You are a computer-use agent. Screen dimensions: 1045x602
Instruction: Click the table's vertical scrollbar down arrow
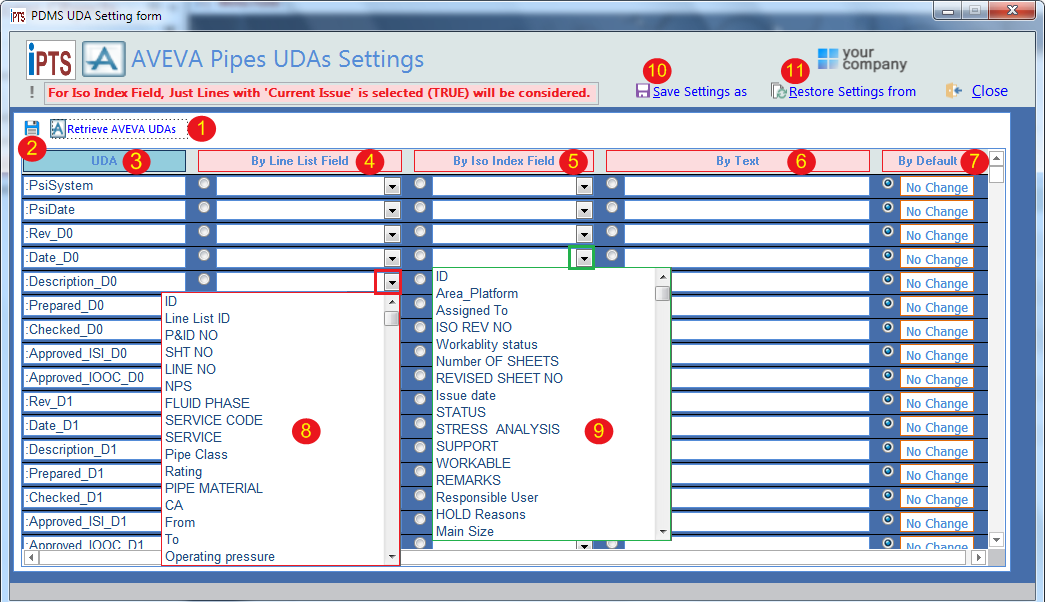pos(996,540)
